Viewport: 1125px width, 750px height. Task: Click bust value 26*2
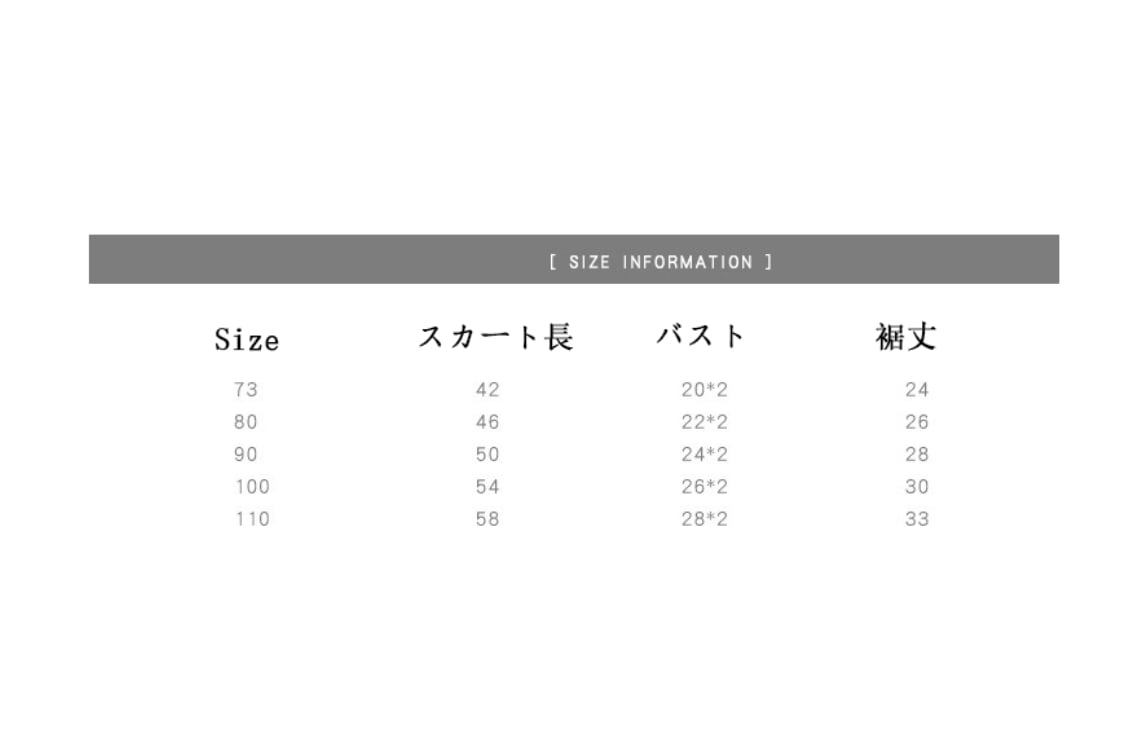point(705,487)
